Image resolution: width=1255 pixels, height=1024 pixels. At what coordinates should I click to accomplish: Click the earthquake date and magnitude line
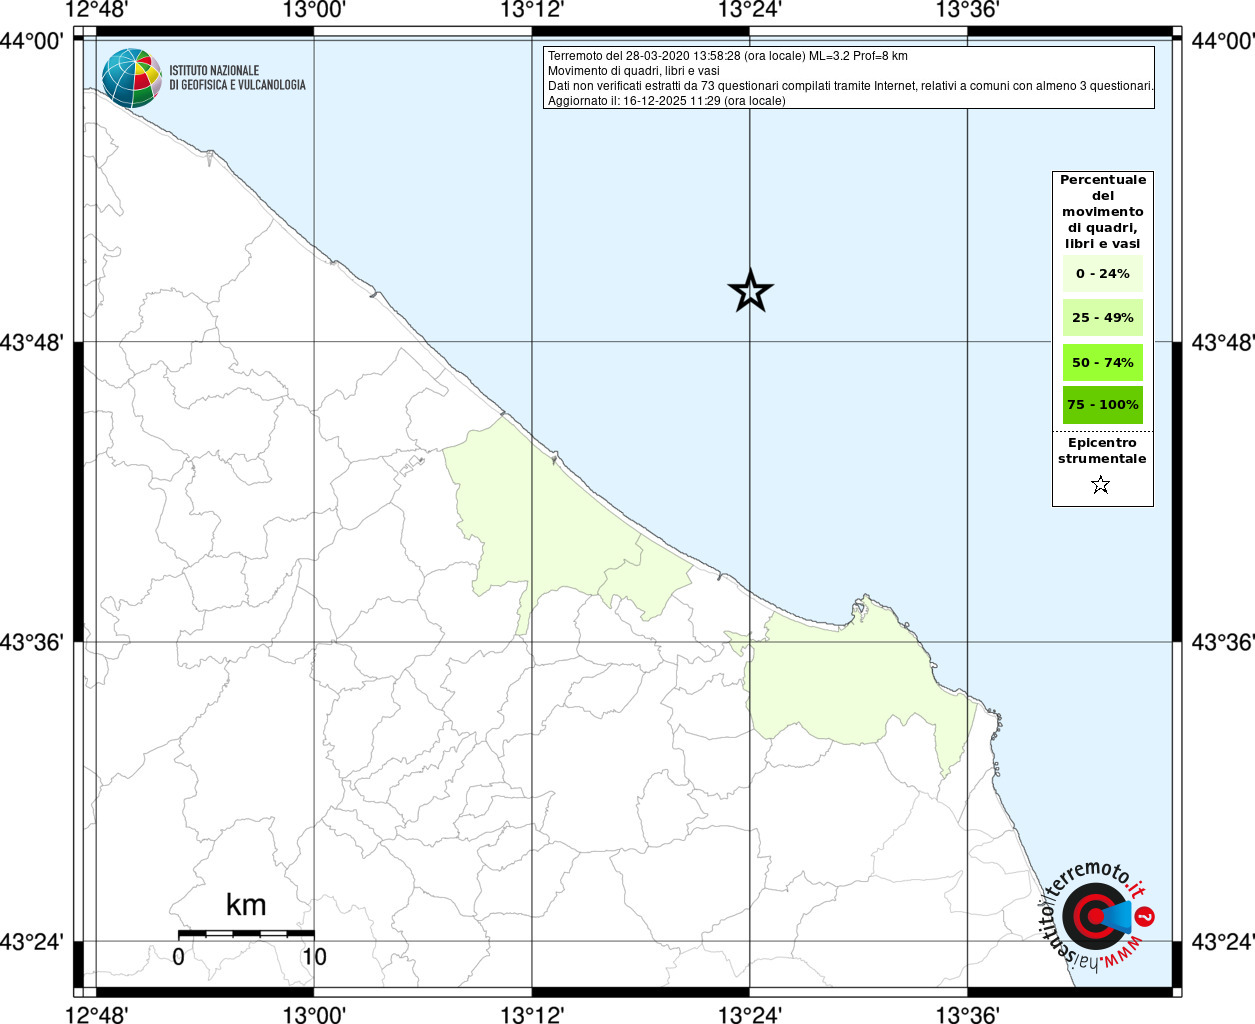tap(727, 56)
